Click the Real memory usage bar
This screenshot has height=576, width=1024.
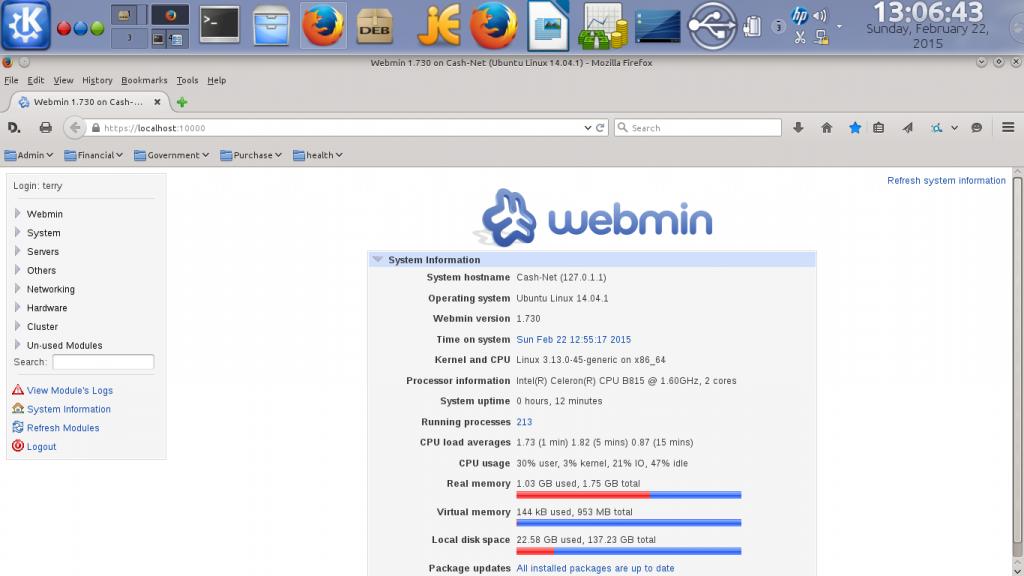point(628,495)
